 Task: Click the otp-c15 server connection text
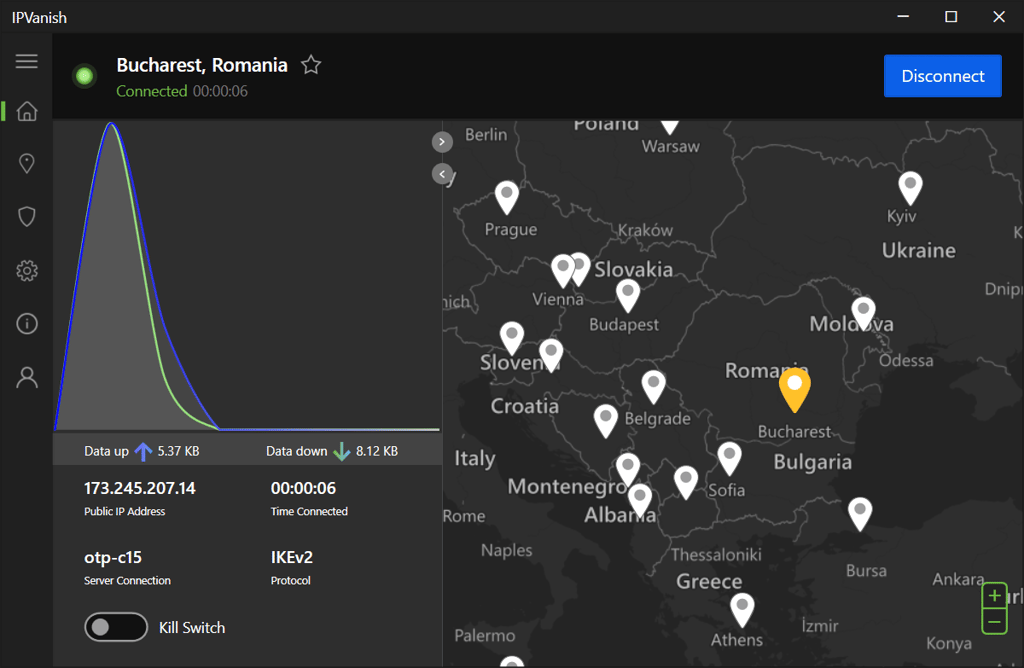(x=113, y=557)
